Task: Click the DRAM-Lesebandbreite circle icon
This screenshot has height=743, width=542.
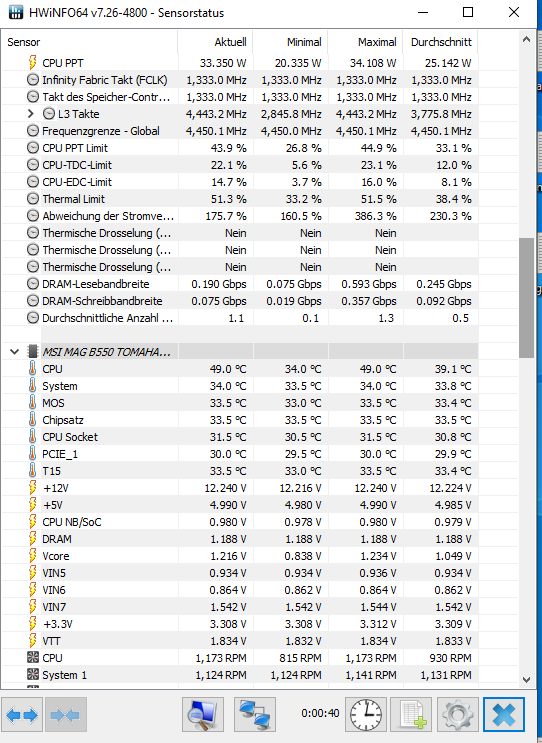Action: coord(33,284)
